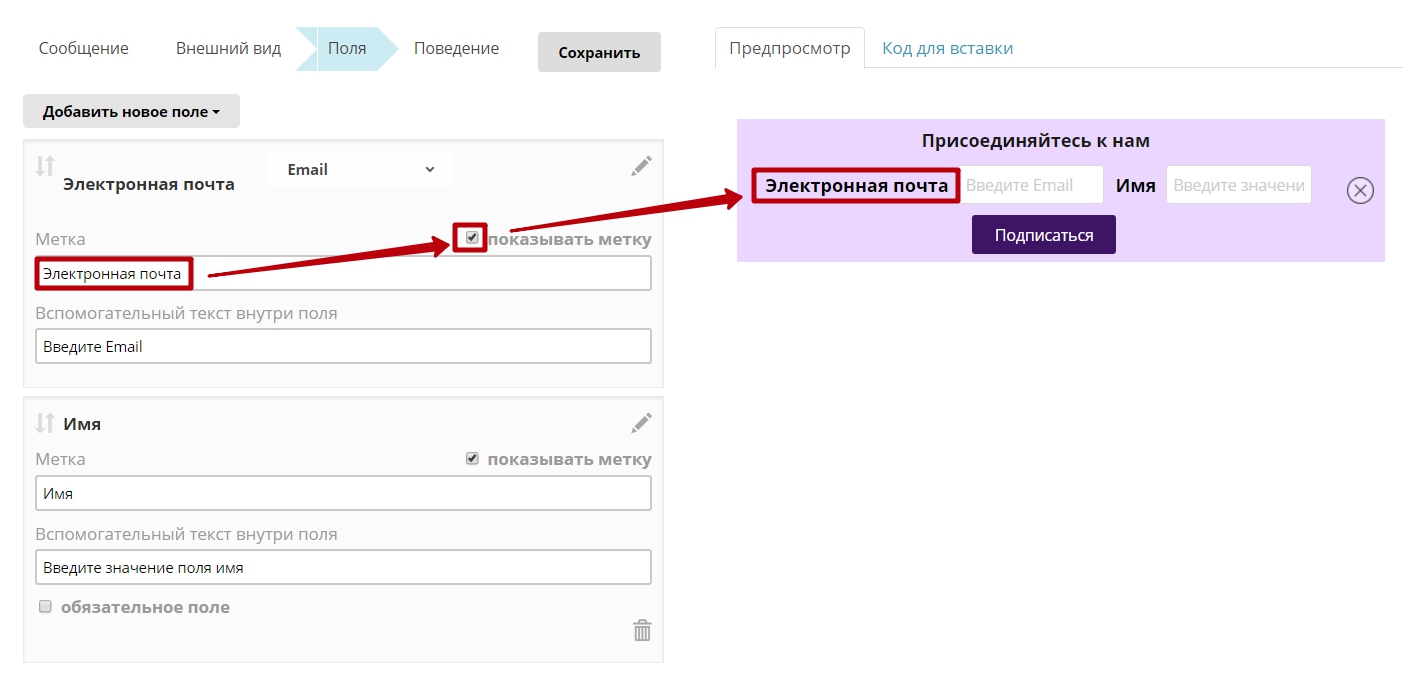
Task: Delete the Имя field with trash icon
Action: [642, 630]
